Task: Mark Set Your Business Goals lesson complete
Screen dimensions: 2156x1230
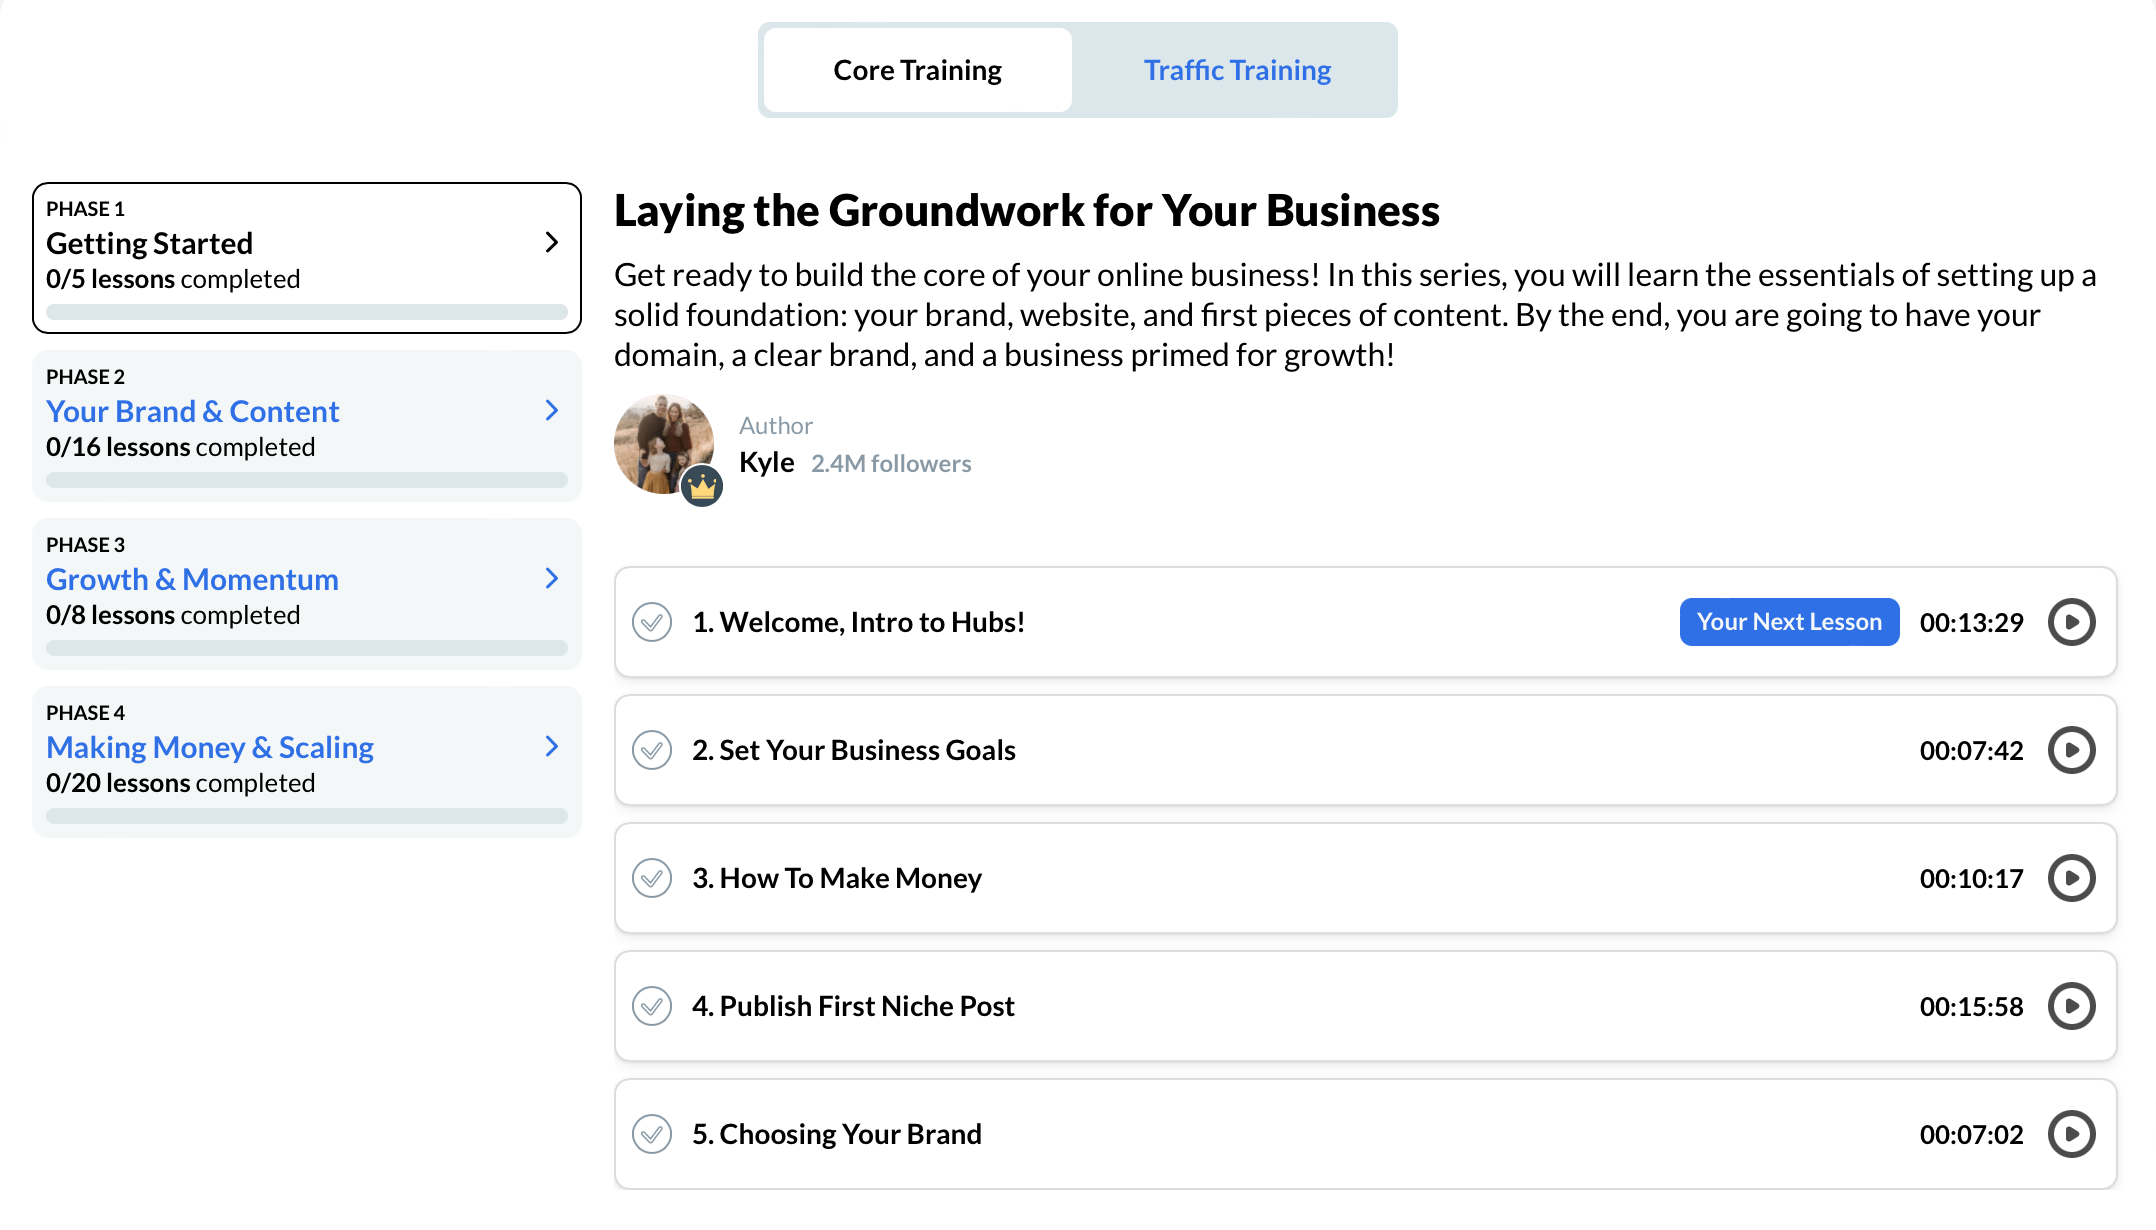Action: pos(652,750)
